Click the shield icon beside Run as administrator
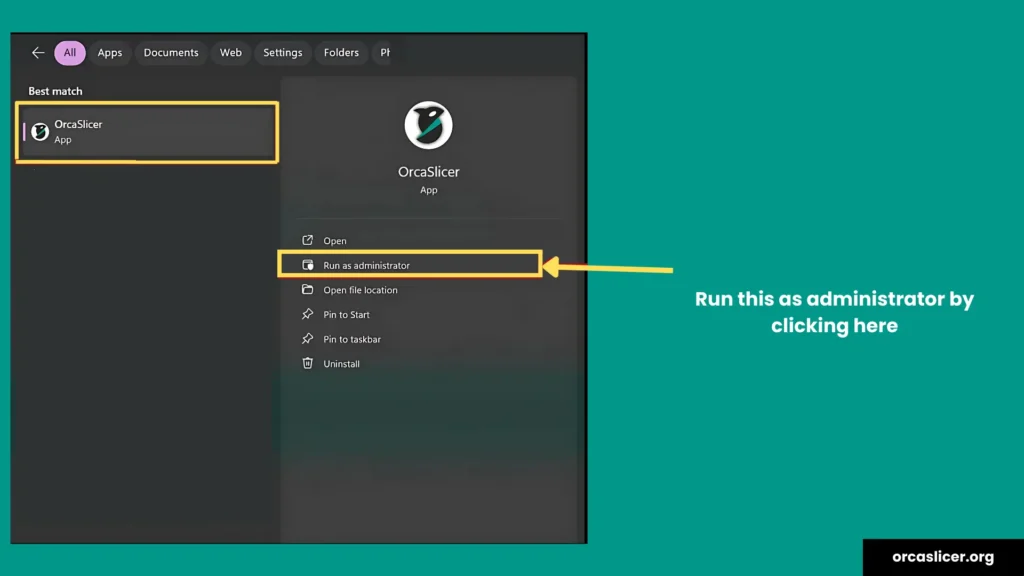1024x576 pixels. tap(308, 265)
